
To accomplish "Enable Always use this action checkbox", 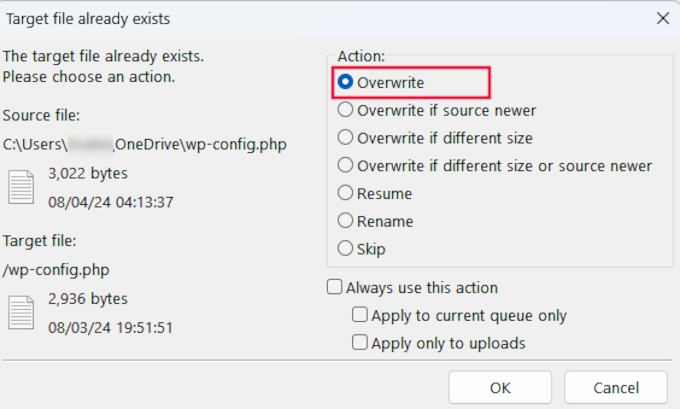I will point(335,288).
